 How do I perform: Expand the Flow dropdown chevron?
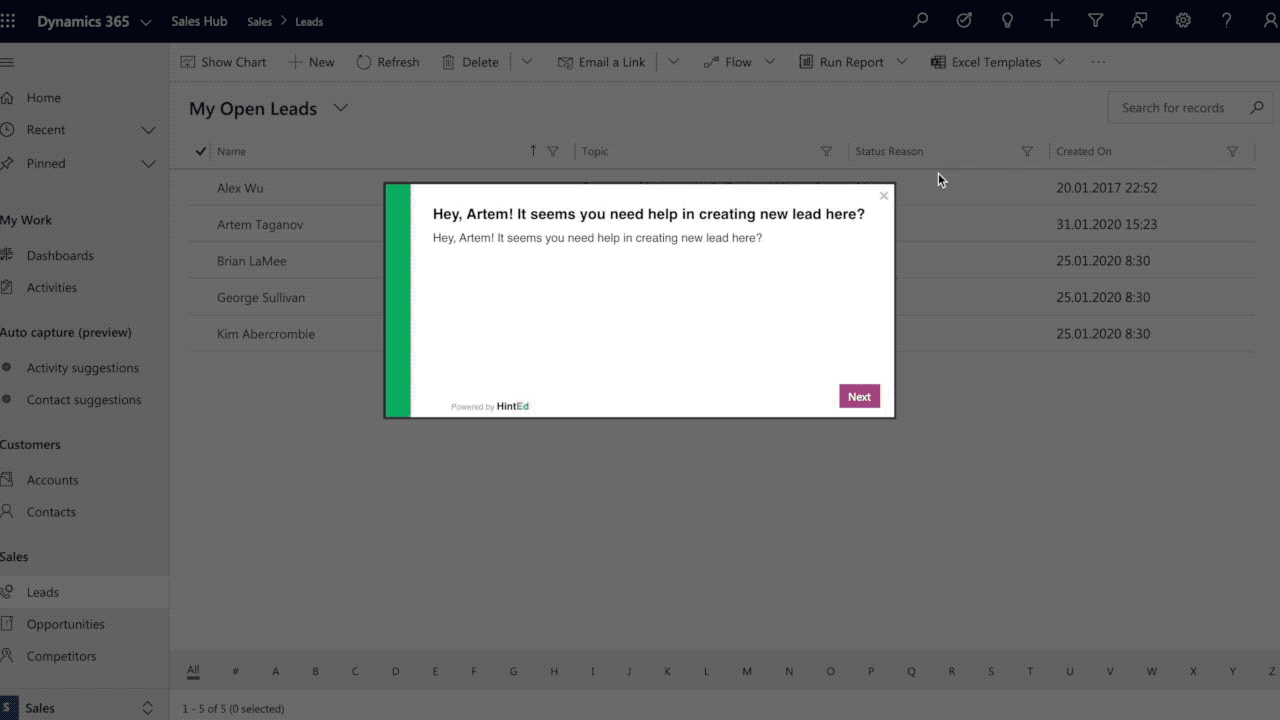click(x=770, y=62)
